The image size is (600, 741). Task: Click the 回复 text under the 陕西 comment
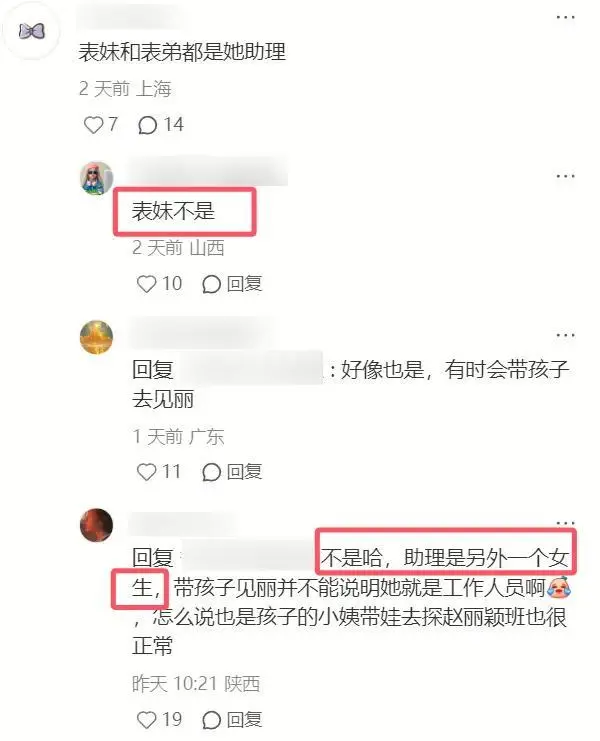tap(244, 720)
